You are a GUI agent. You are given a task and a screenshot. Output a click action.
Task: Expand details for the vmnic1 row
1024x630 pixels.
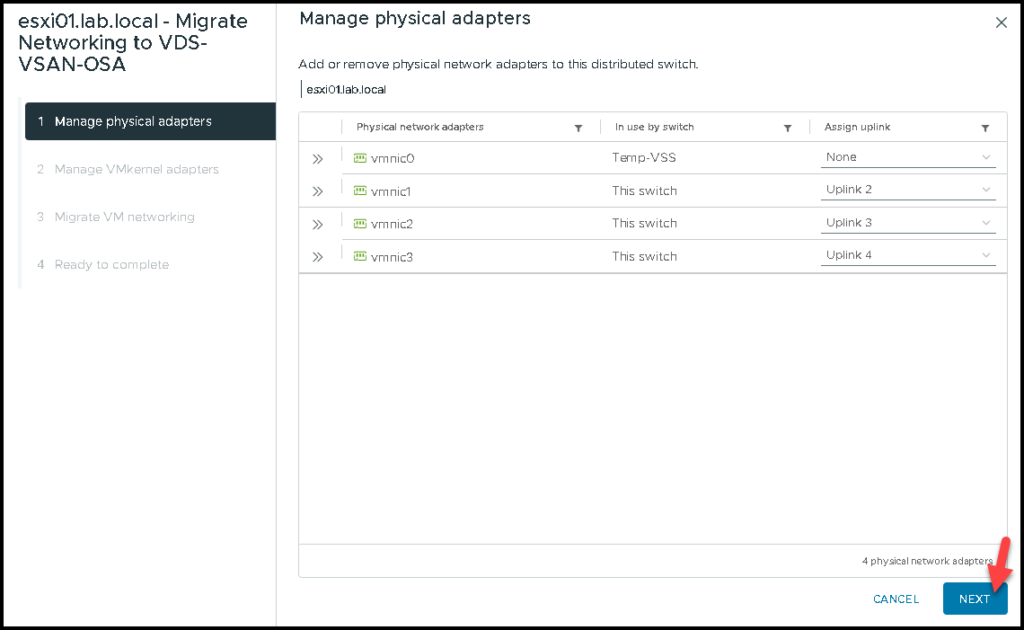pos(319,190)
